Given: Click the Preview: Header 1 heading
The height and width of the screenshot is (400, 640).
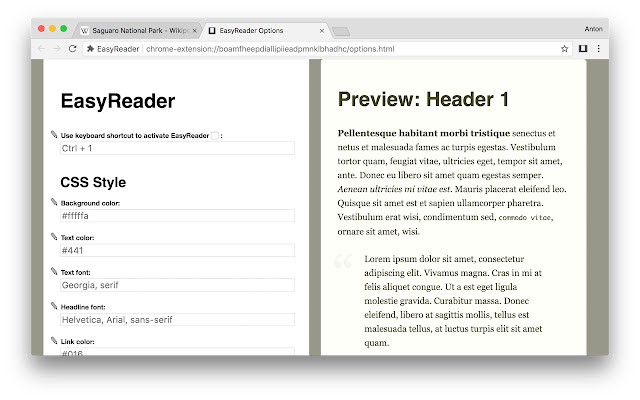Looking at the screenshot, I should click(x=423, y=99).
